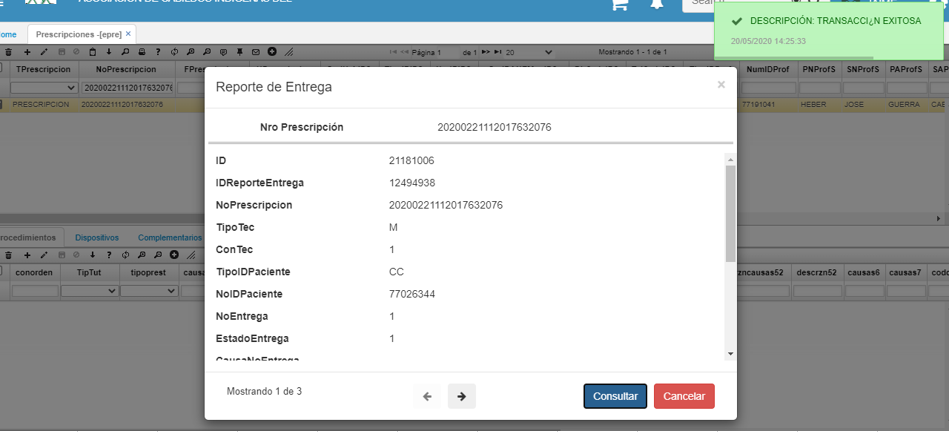949x432 pixels.
Task: Go back using the left arrow in the dialog
Action: point(427,396)
